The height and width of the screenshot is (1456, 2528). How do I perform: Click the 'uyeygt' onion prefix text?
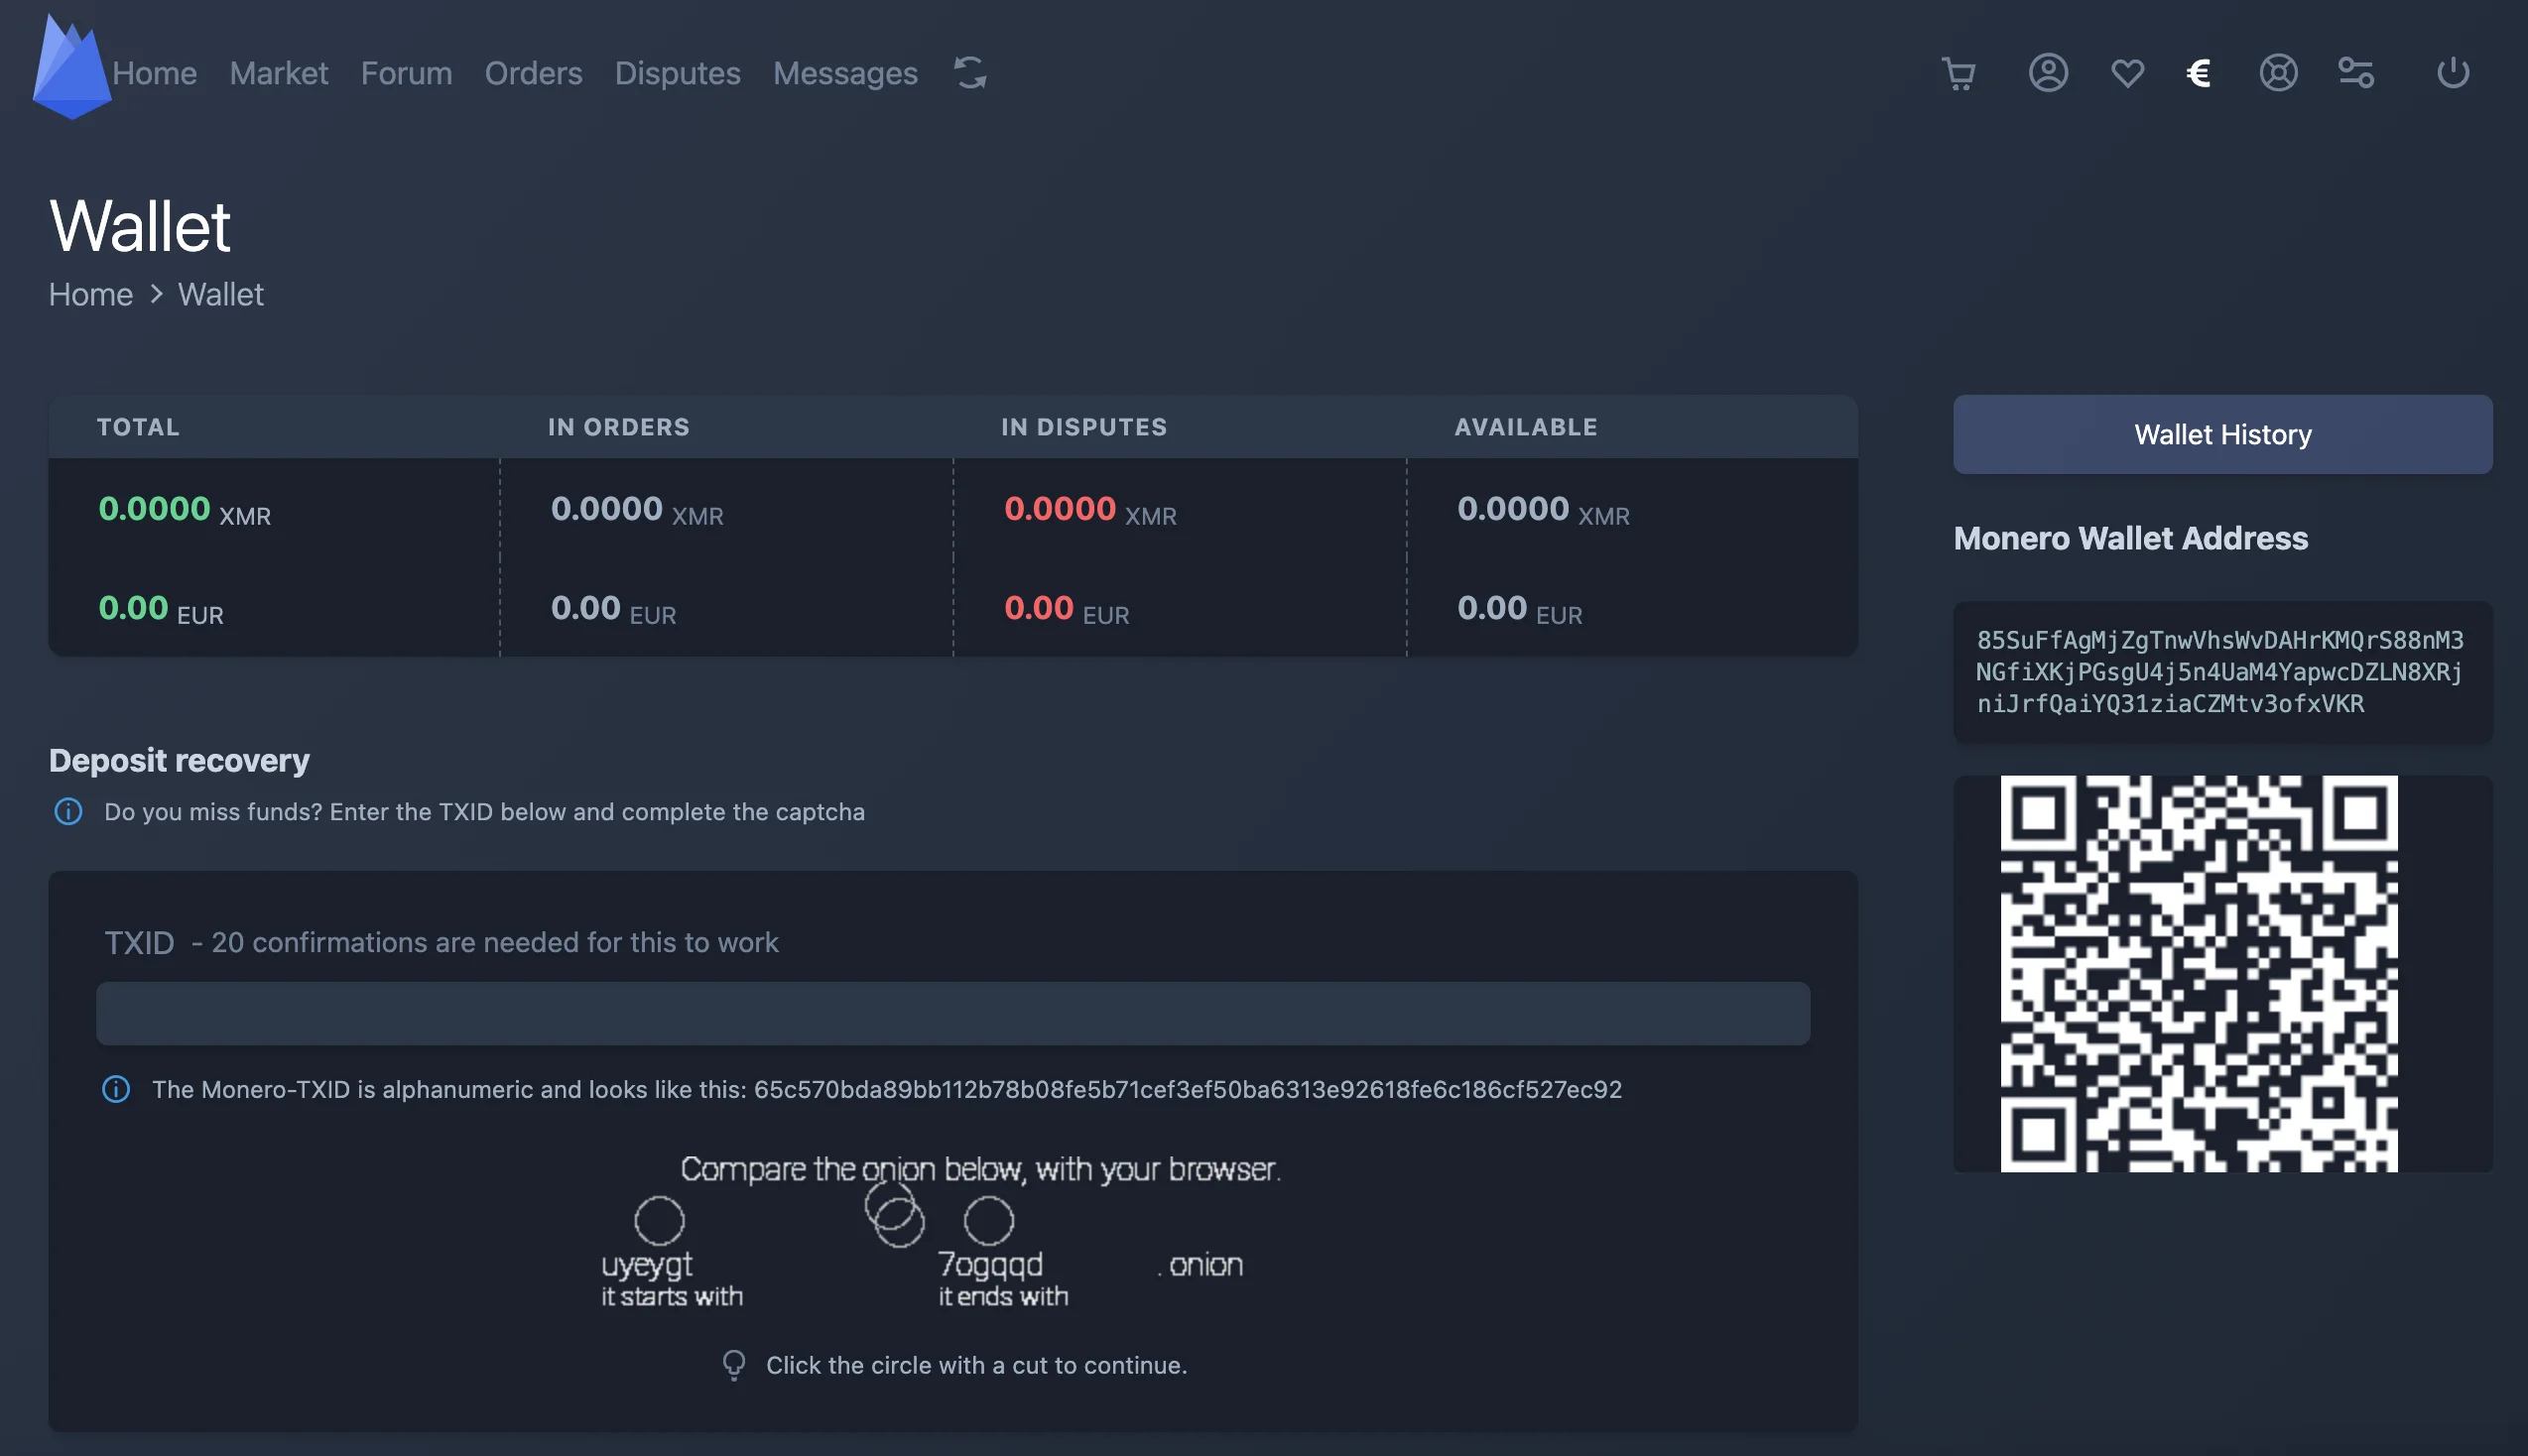pos(647,1266)
